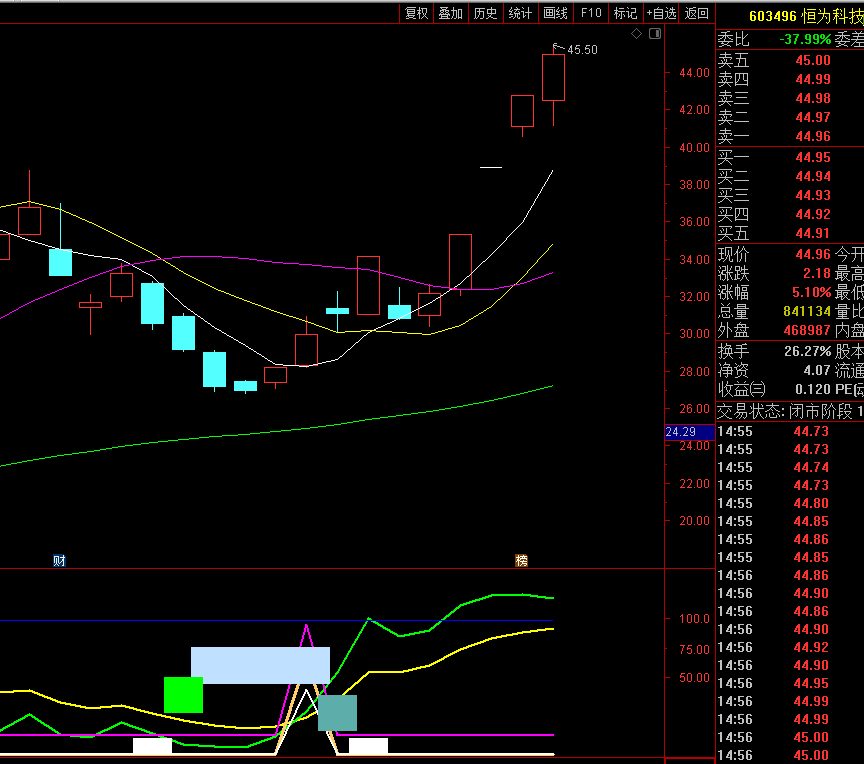Select 卖三 ask price 44.98
This screenshot has width=864, height=764.
click(x=813, y=98)
